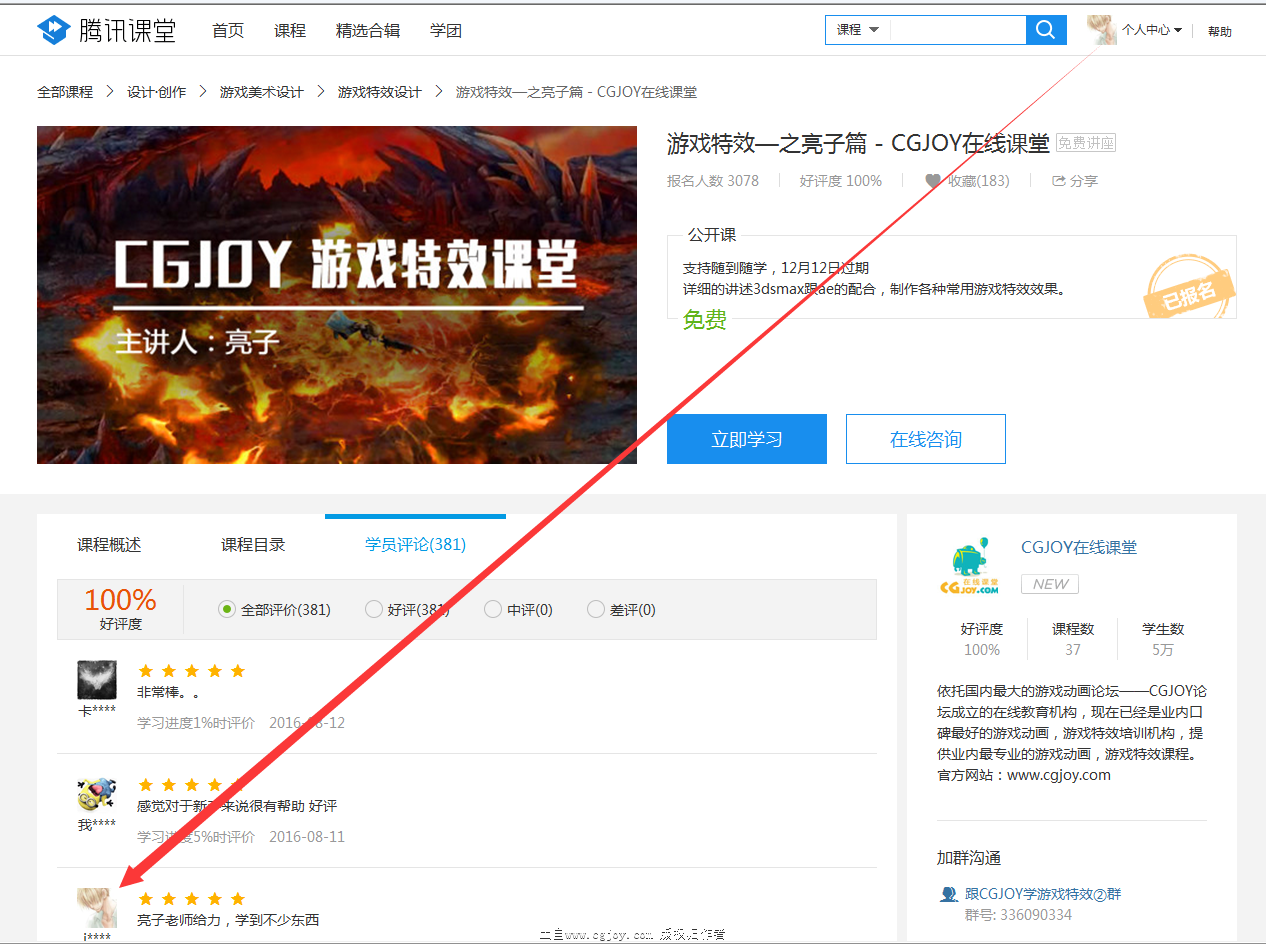Favorite the course via the heart 收藏 icon

click(933, 181)
